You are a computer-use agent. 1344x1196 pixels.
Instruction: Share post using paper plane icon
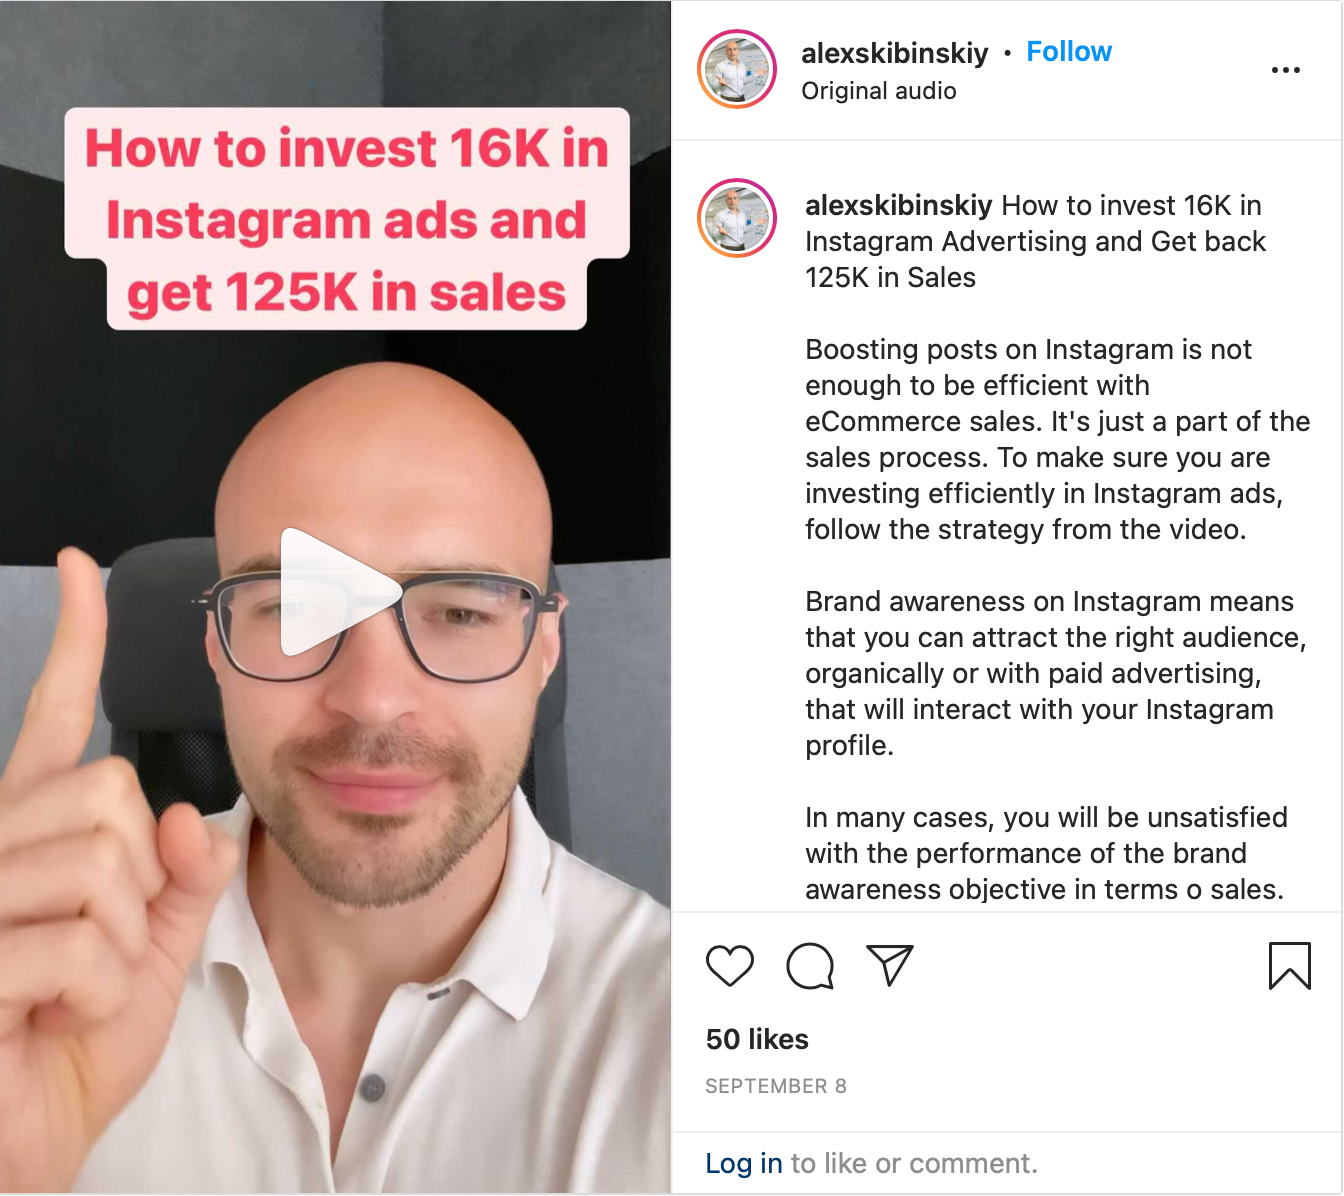point(890,965)
